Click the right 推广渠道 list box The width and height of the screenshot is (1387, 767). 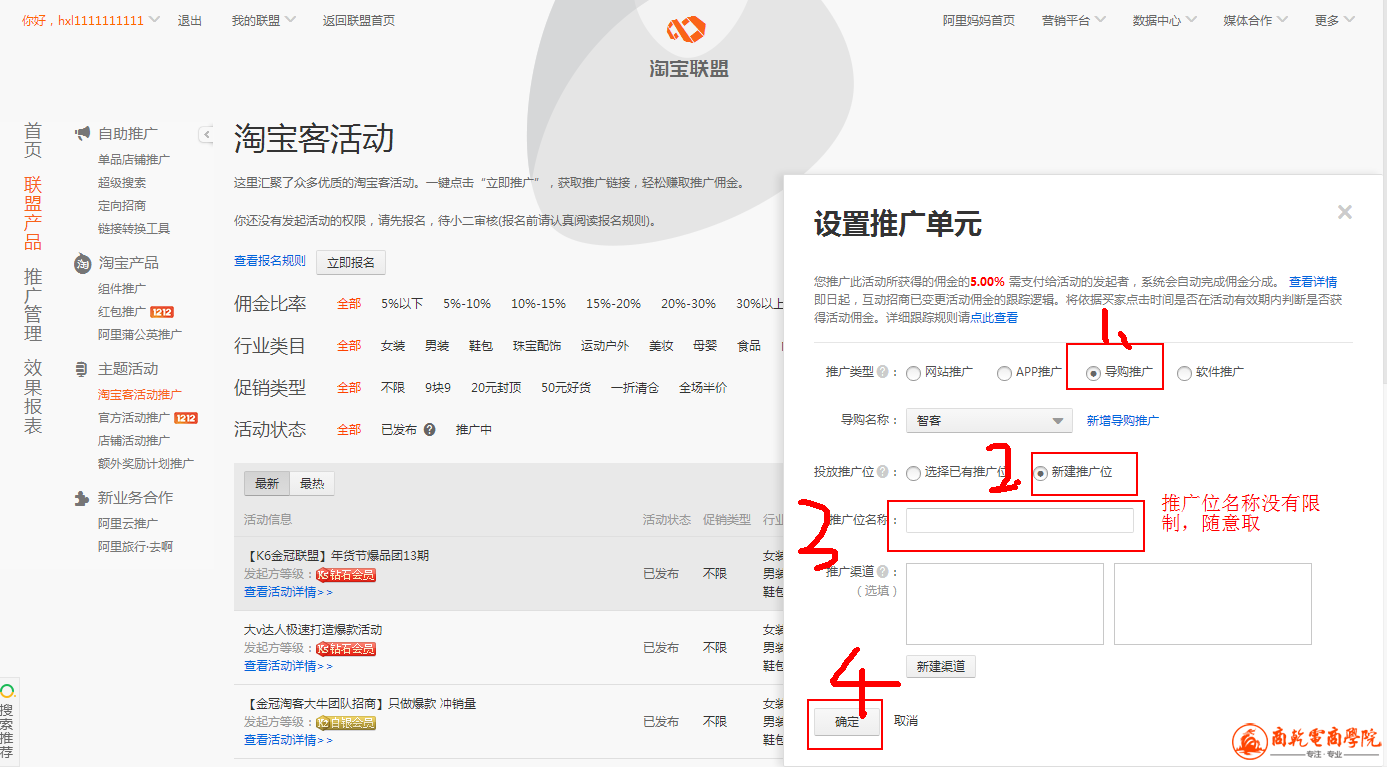[1213, 604]
